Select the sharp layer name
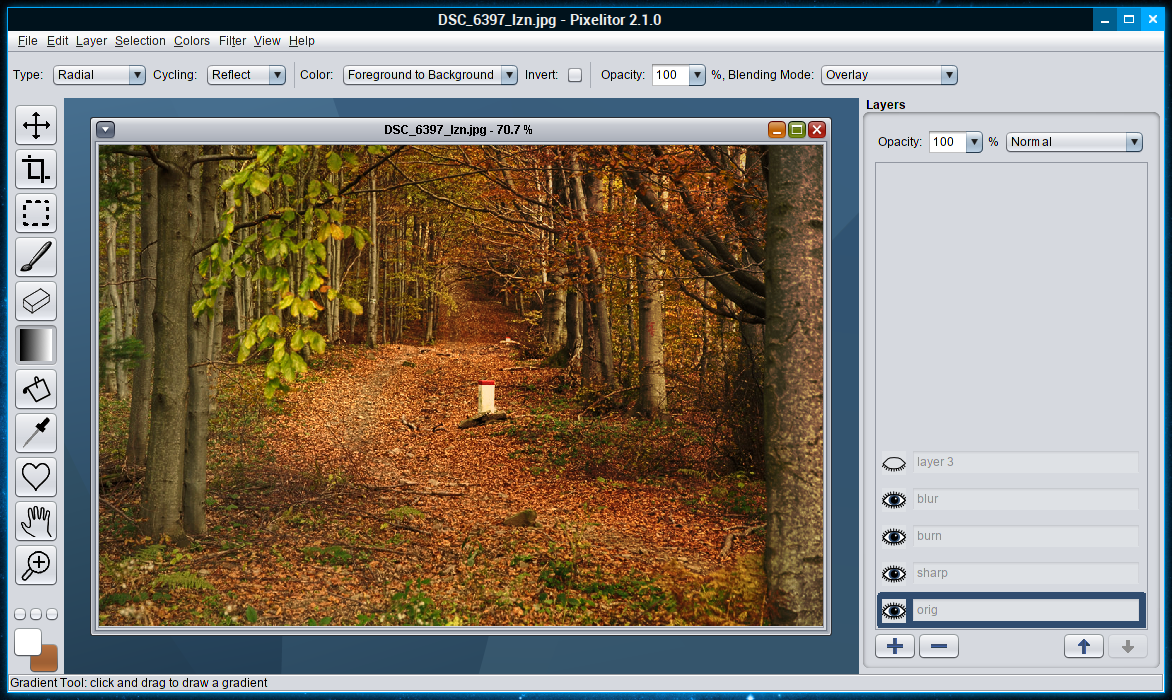 [x=1026, y=573]
